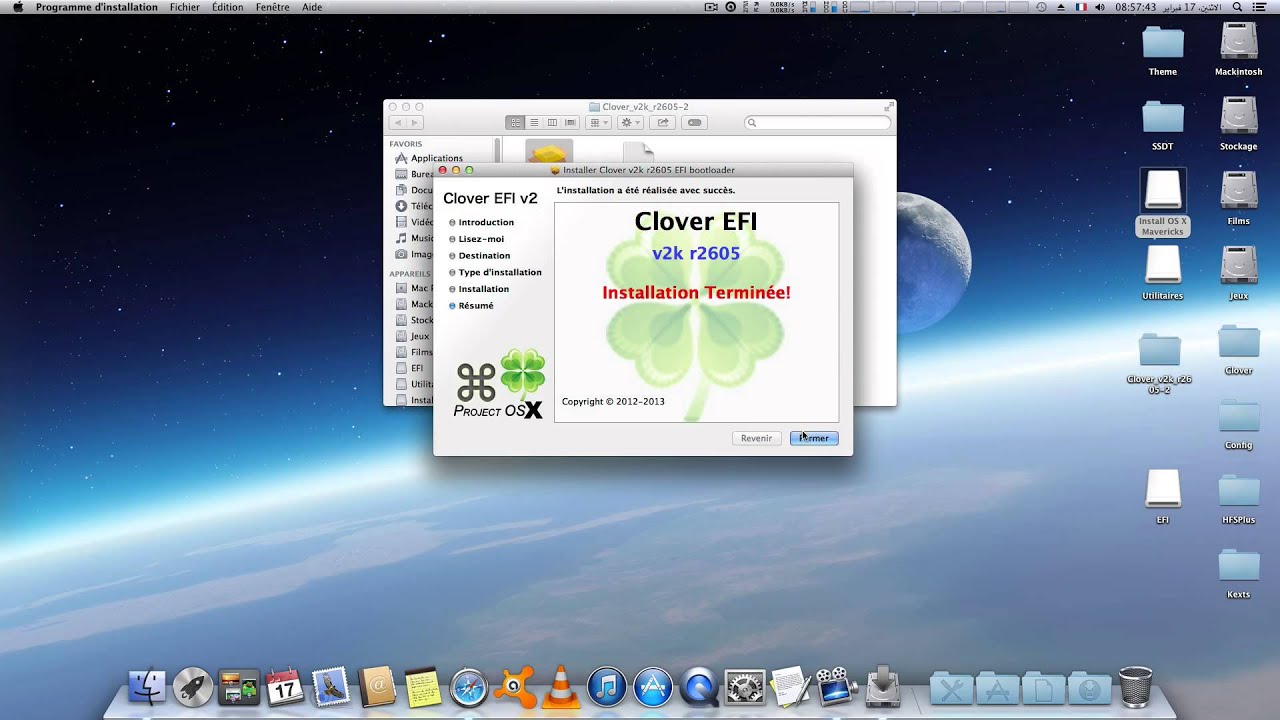The image size is (1280, 720).
Task: Select the Installation step in installer
Action: [x=483, y=289]
